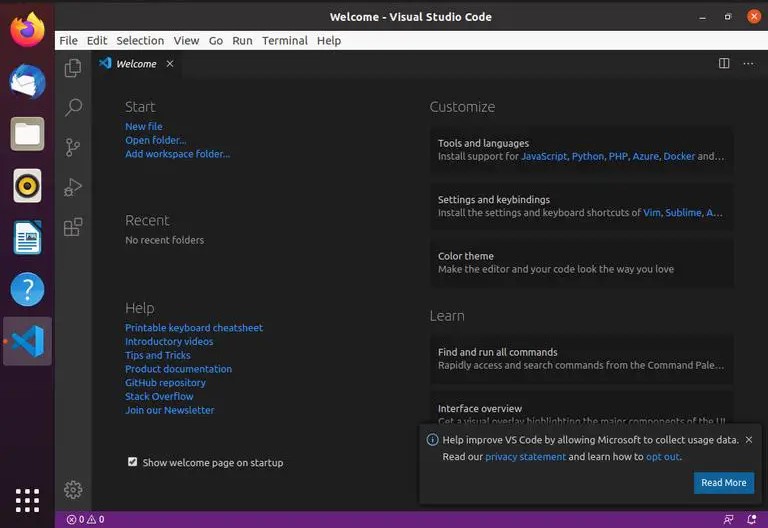Click the Settings and keybindings heading
768x528 pixels.
point(494,199)
